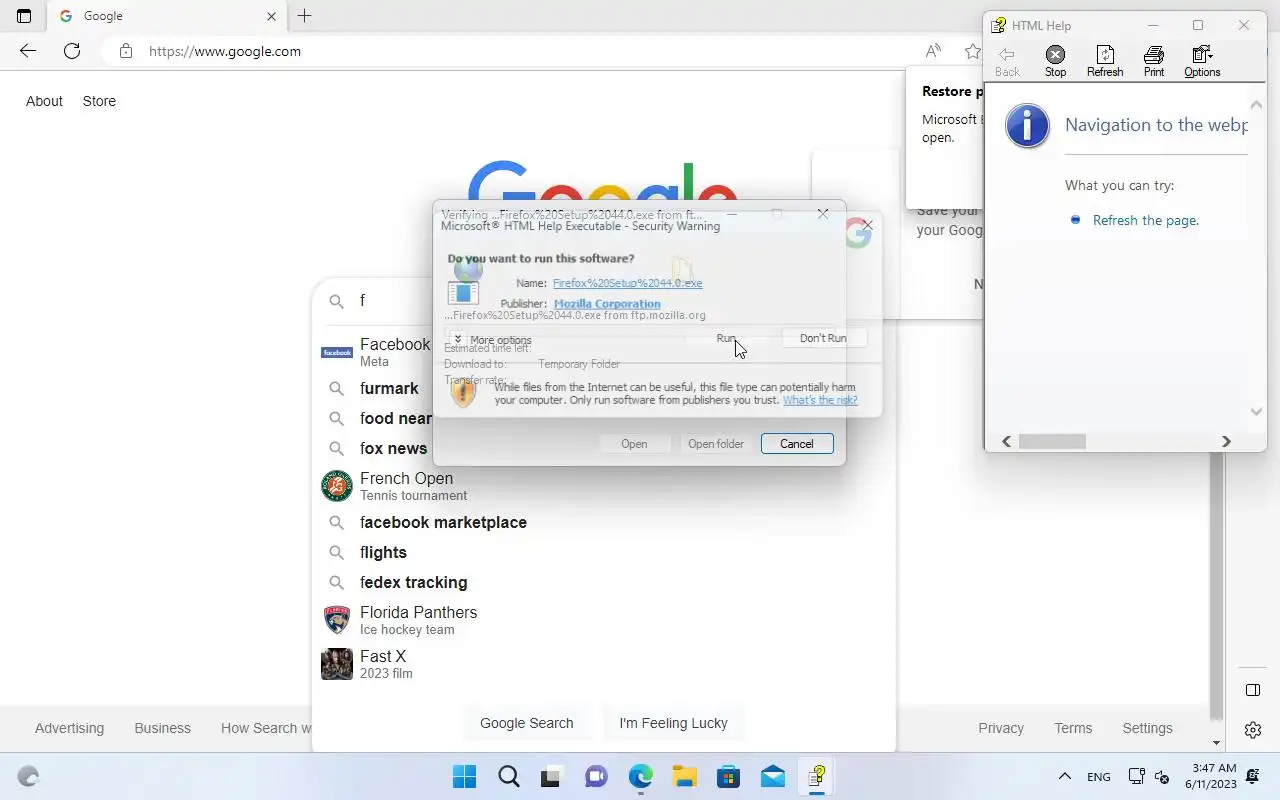Click network and volume tray icons
The height and width of the screenshot is (800, 1280).
point(1149,776)
